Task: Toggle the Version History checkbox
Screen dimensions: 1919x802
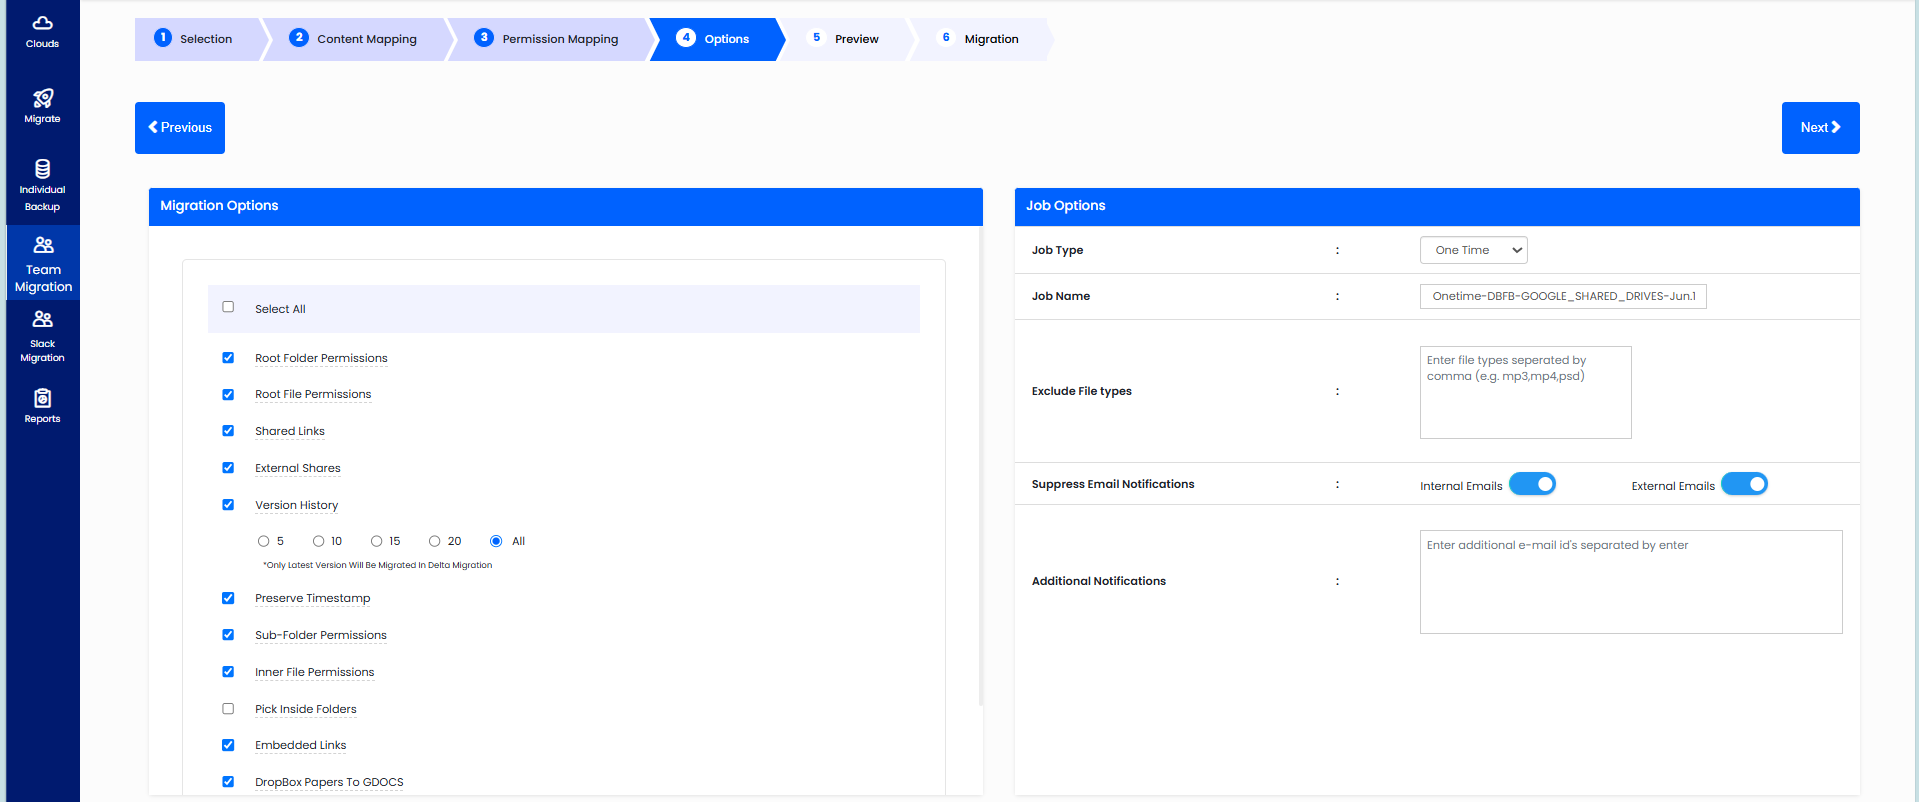Action: pos(228,505)
